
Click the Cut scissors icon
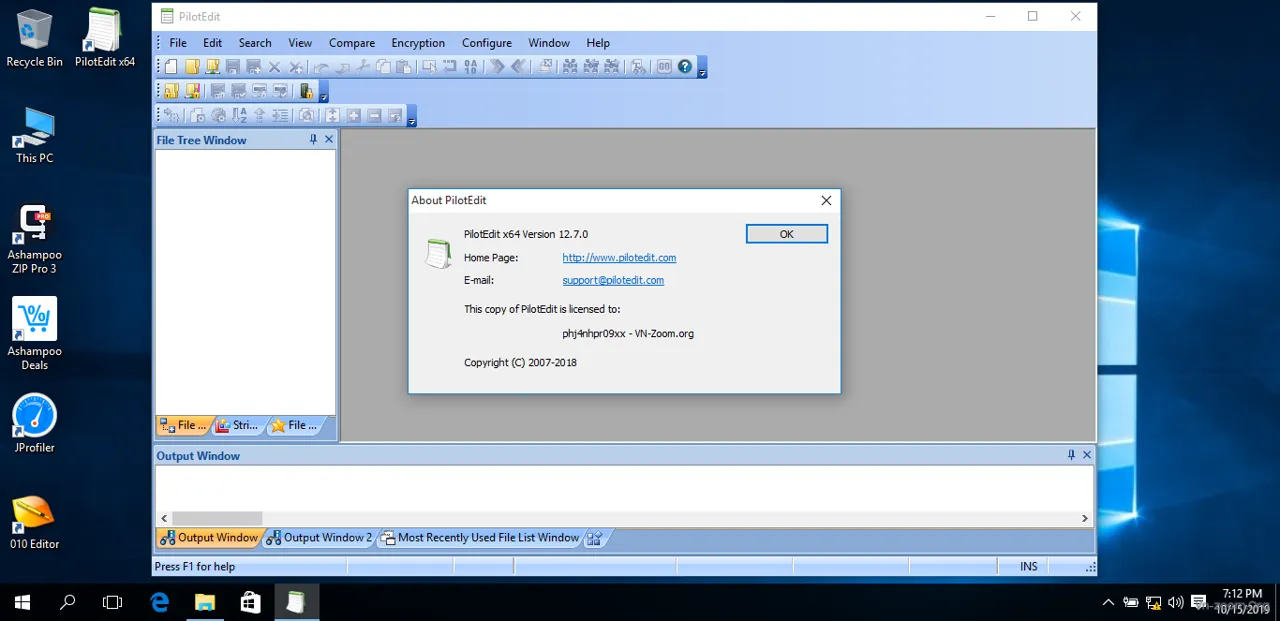[363, 67]
